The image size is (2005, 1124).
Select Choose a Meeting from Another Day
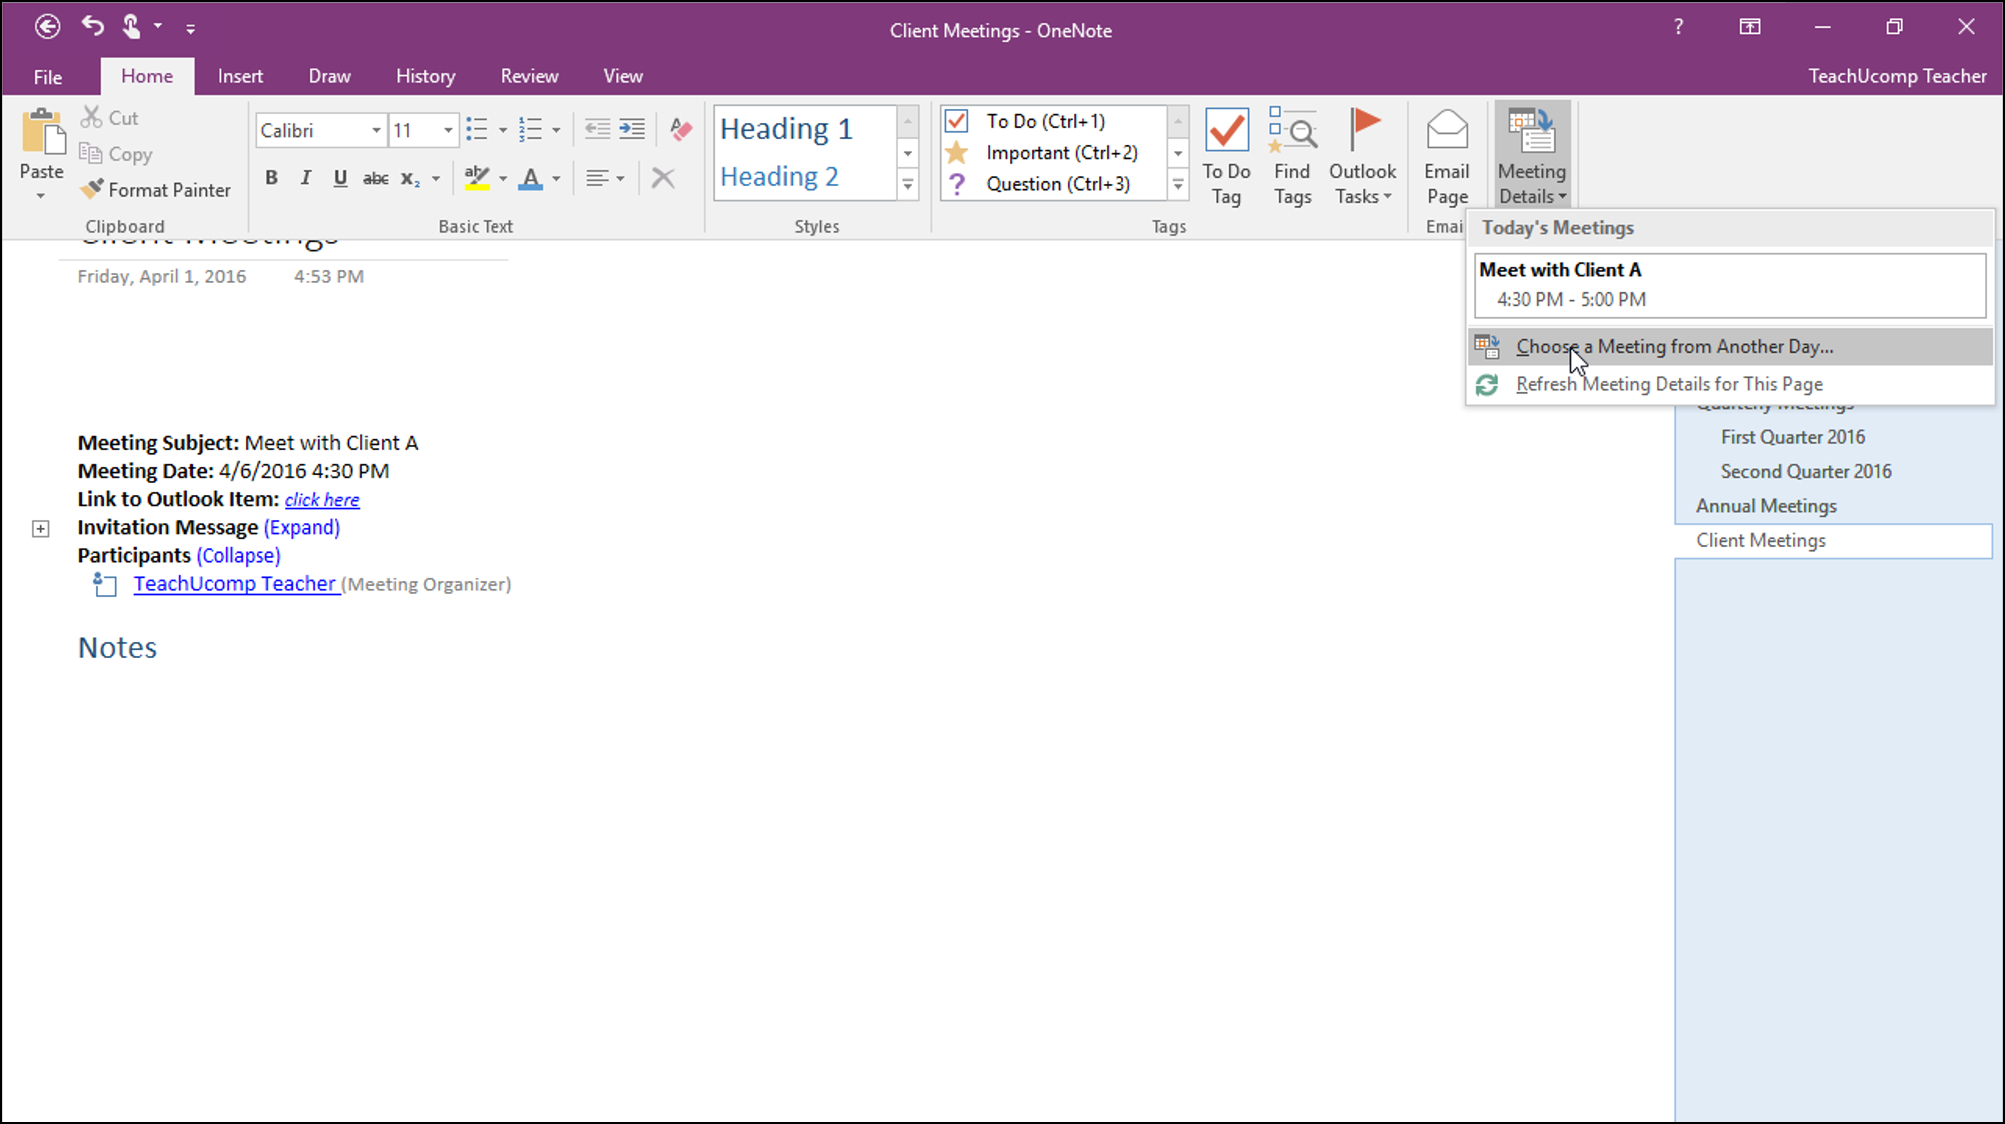[1675, 346]
